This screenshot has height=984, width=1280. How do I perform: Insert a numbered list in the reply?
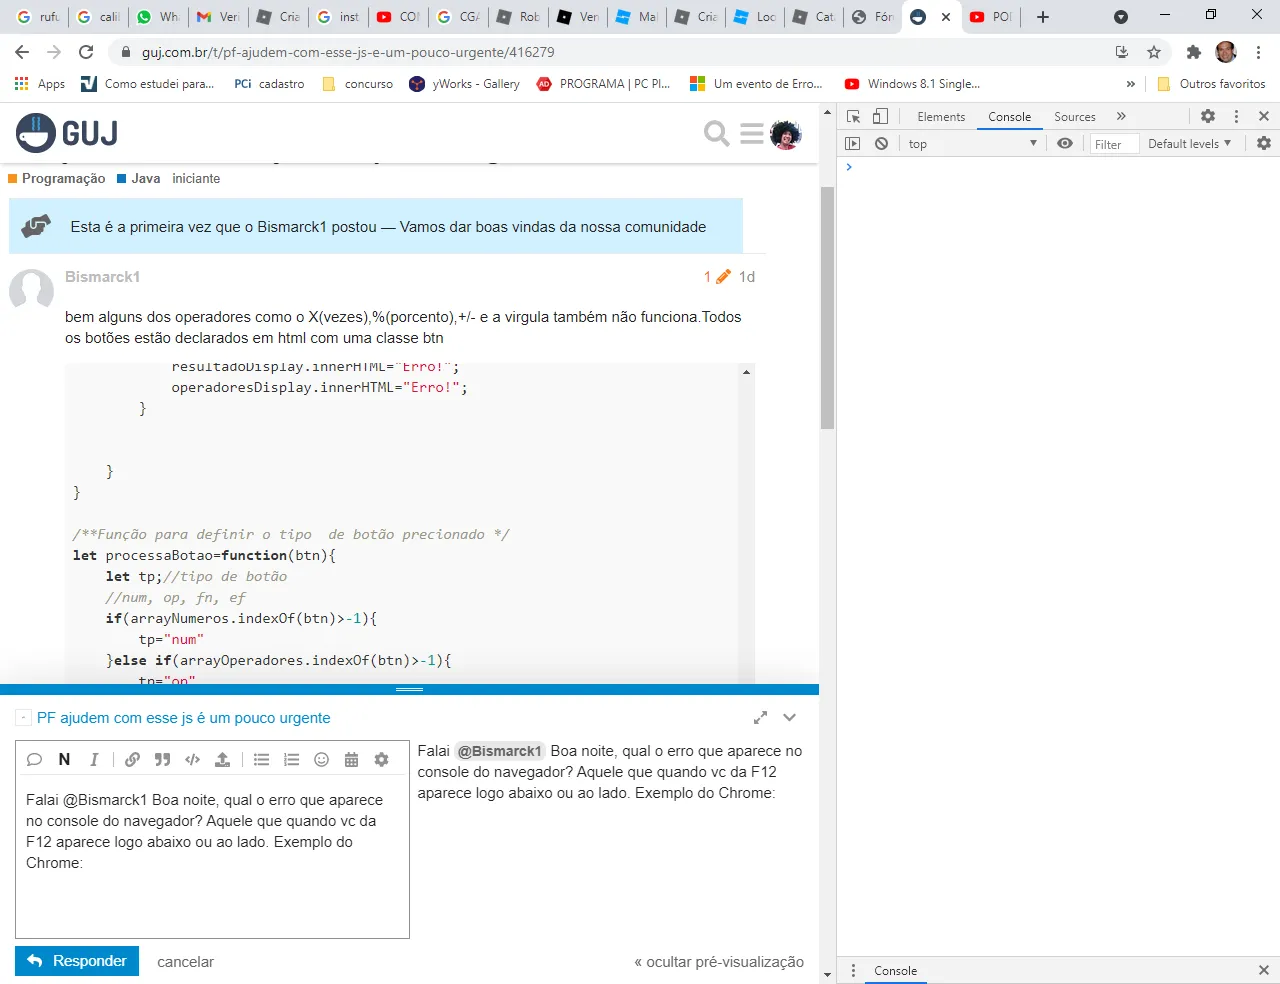click(x=291, y=760)
